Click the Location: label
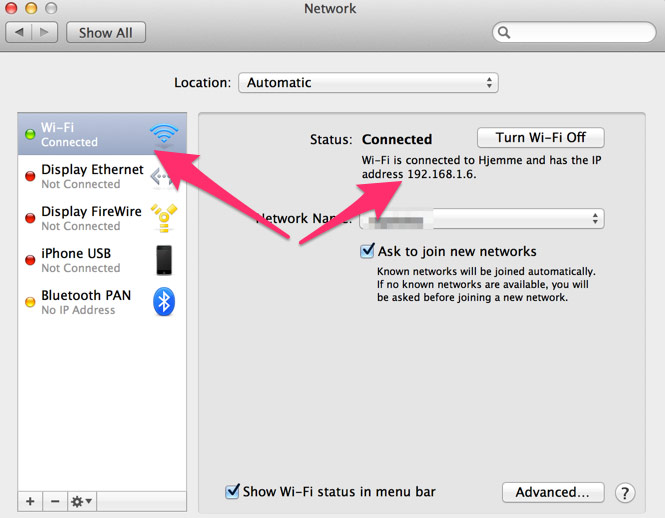The image size is (665, 518). pyautogui.click(x=202, y=82)
